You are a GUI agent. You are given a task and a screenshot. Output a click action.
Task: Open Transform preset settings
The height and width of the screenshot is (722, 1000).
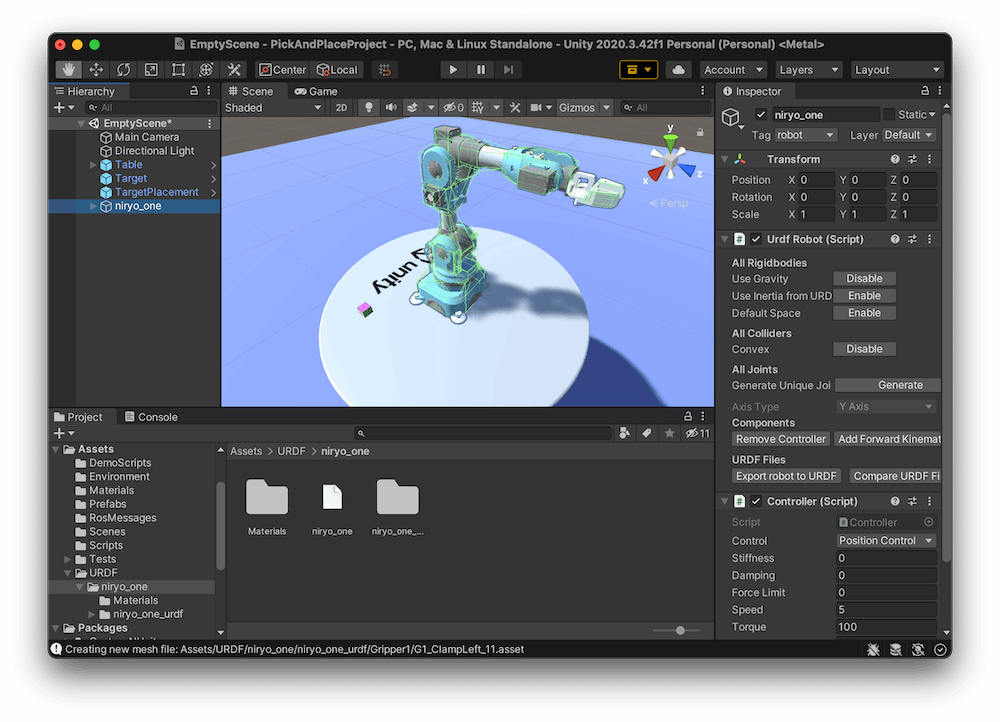point(912,159)
